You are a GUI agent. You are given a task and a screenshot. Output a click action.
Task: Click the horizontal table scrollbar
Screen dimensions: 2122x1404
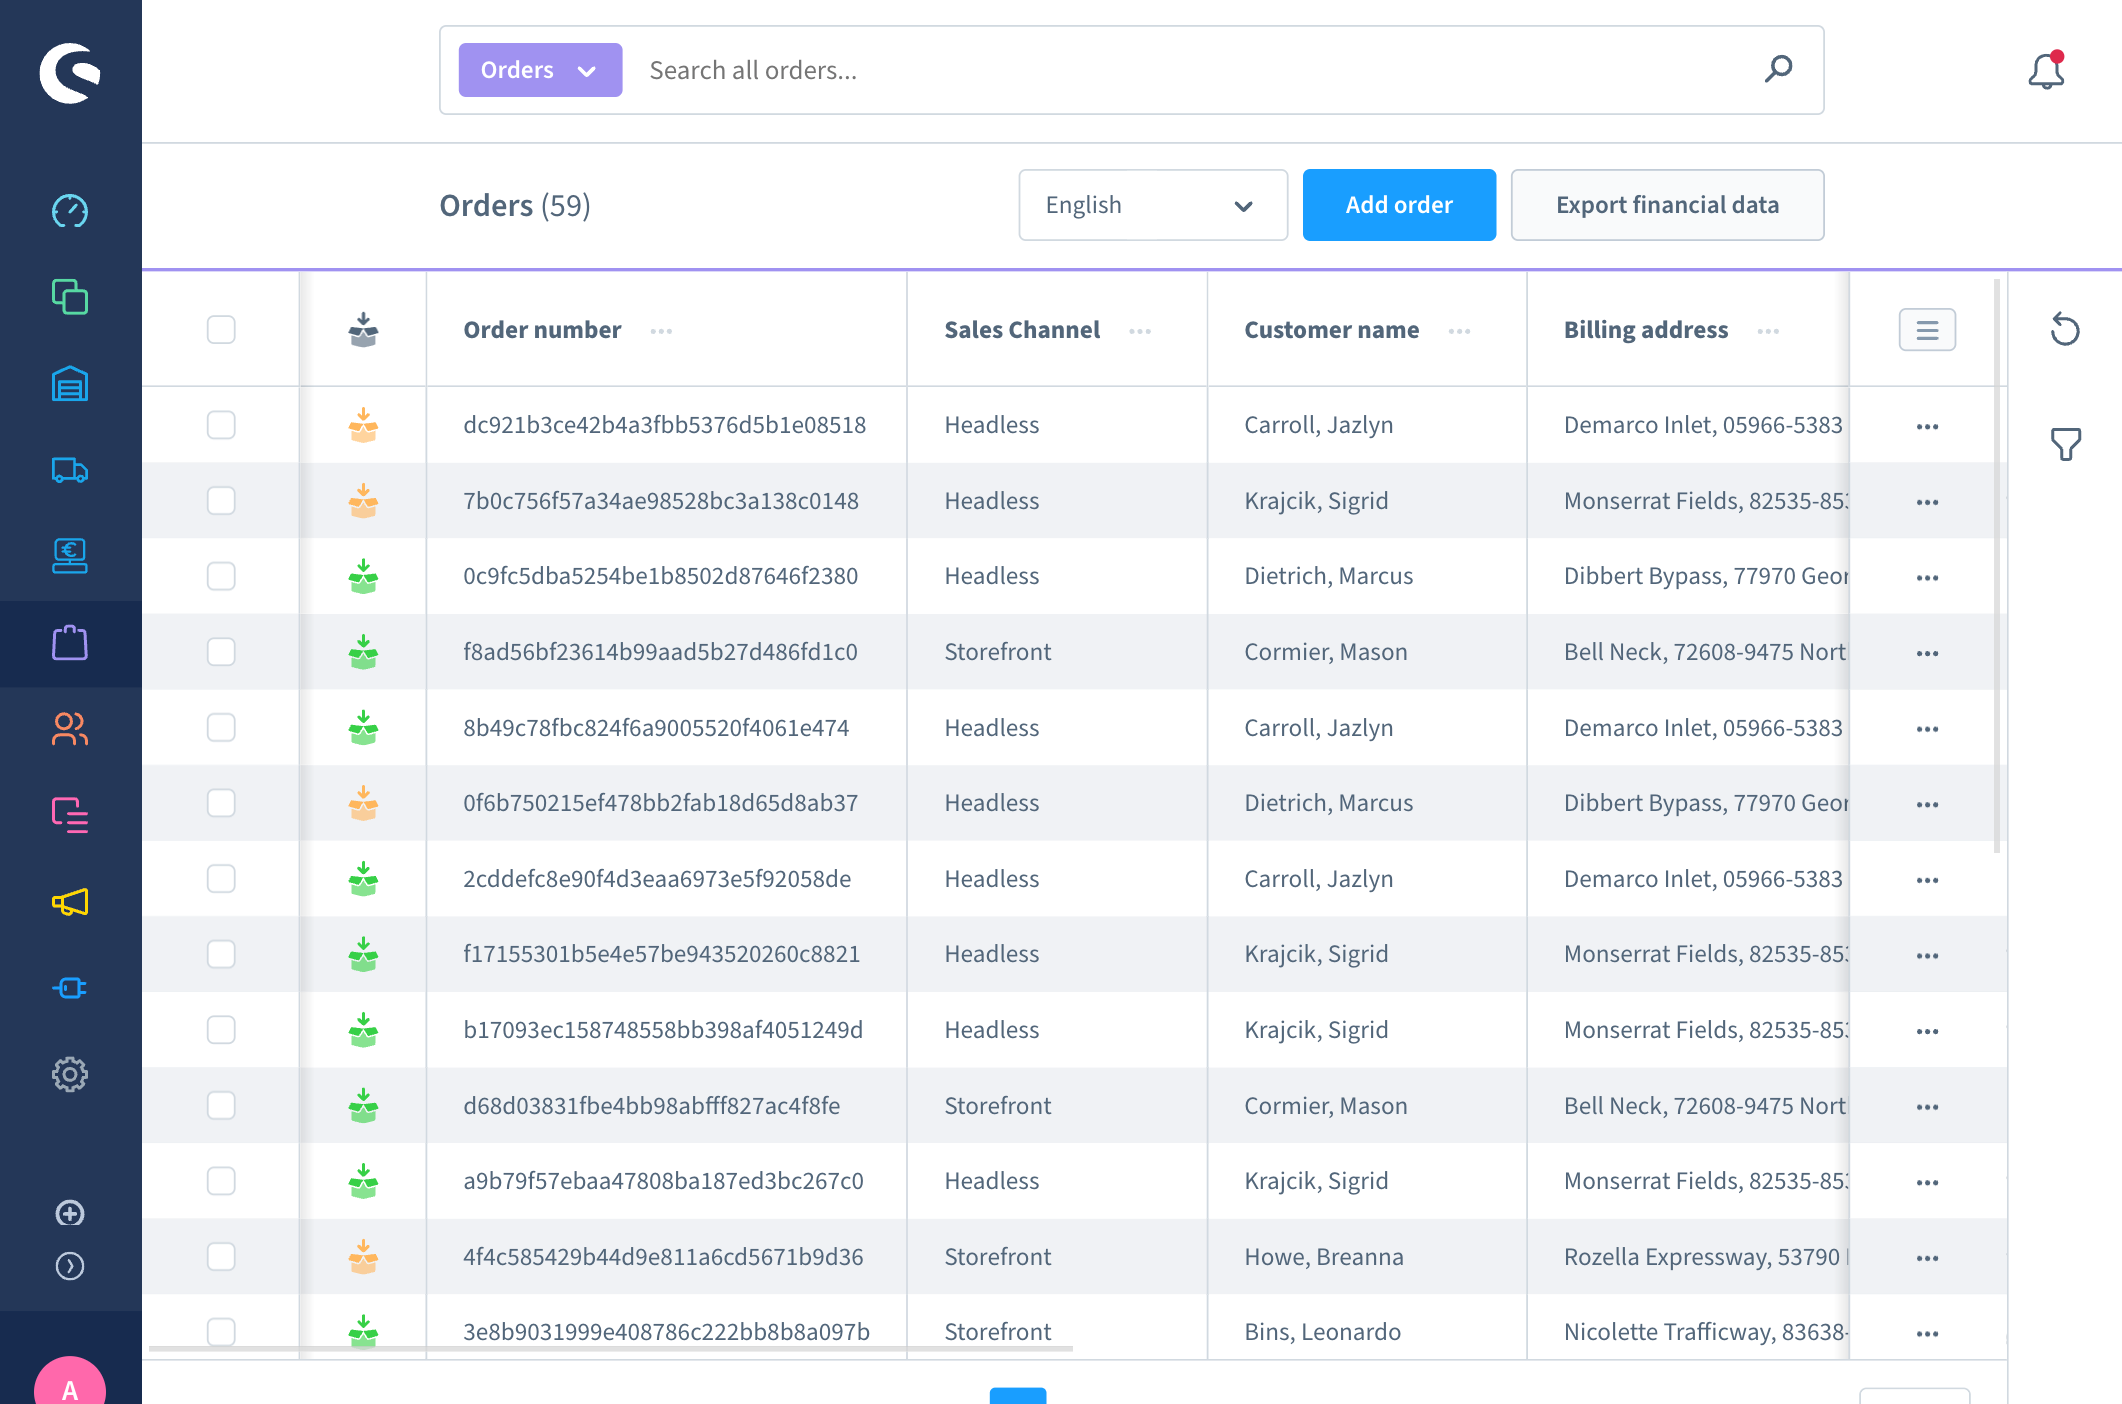click(611, 1349)
